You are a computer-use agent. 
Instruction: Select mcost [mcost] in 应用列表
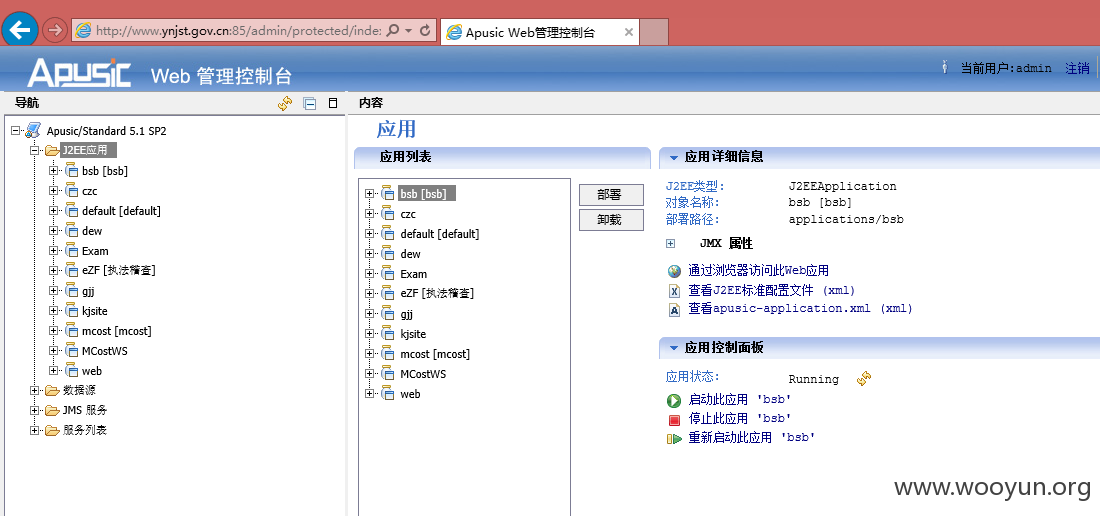435,354
